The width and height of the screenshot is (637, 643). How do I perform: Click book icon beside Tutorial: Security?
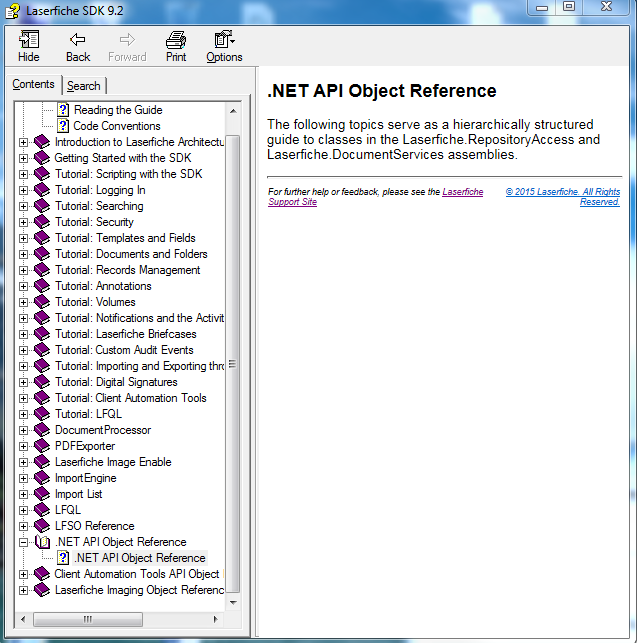pos(42,221)
